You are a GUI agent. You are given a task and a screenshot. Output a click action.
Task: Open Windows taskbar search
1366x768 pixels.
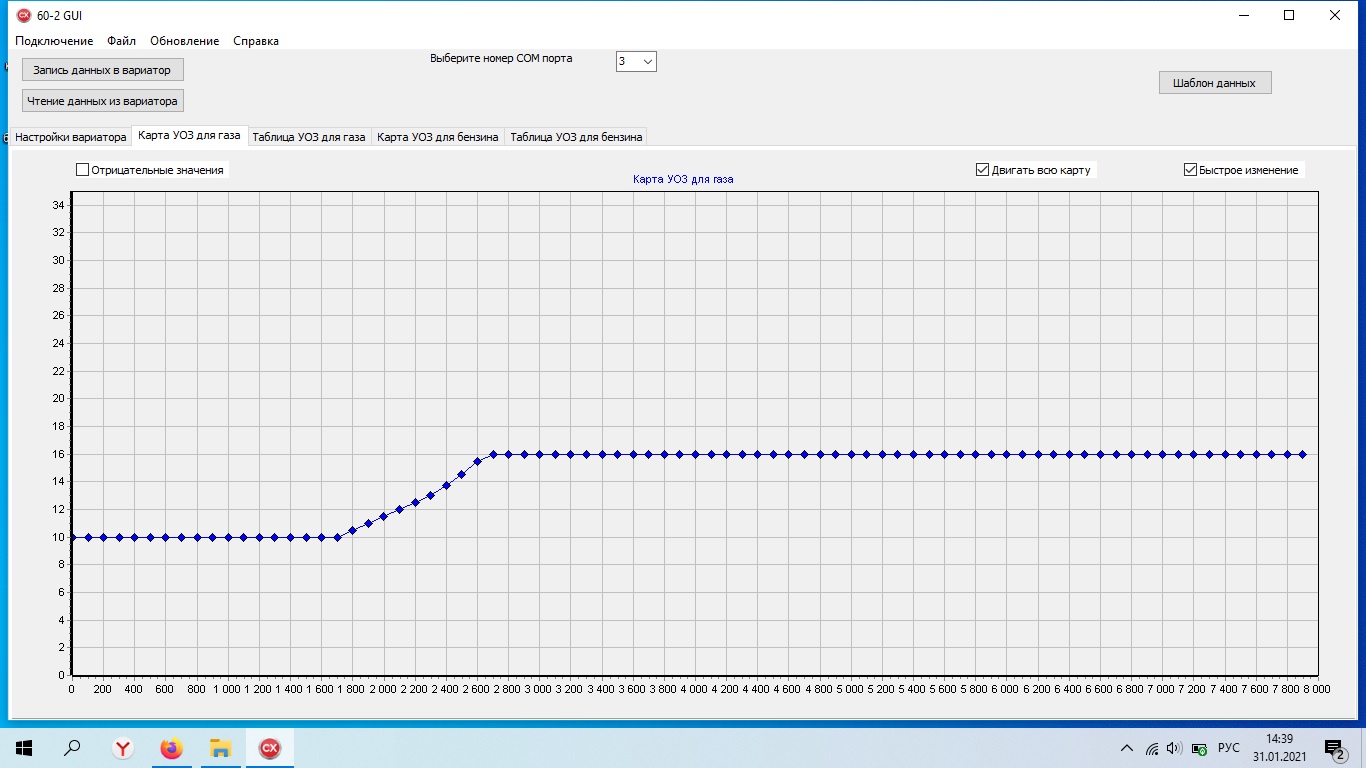[x=72, y=748]
